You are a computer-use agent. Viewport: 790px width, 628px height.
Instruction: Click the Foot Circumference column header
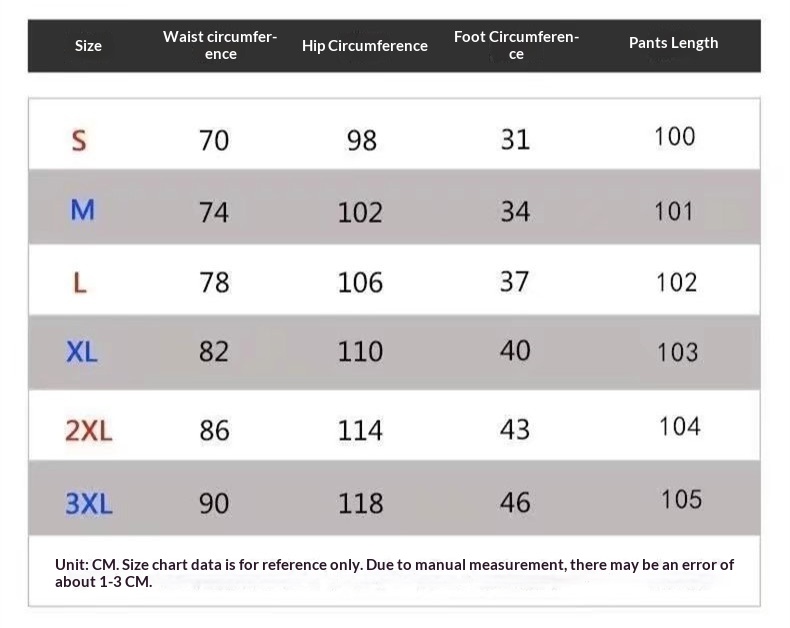516,45
